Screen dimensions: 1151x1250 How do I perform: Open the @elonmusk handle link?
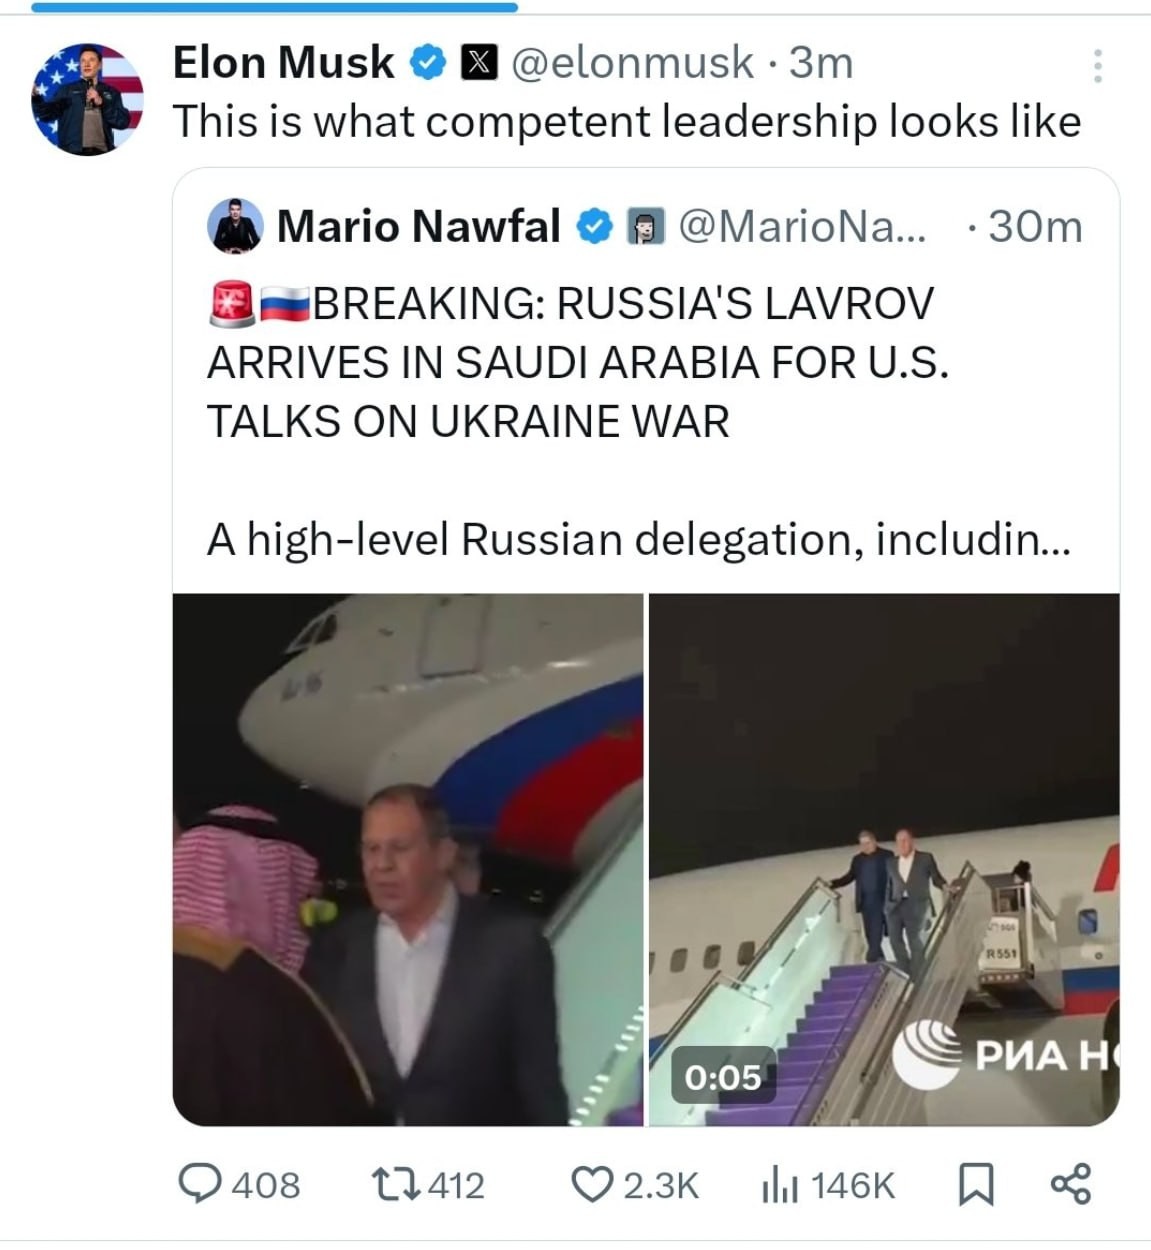632,63
